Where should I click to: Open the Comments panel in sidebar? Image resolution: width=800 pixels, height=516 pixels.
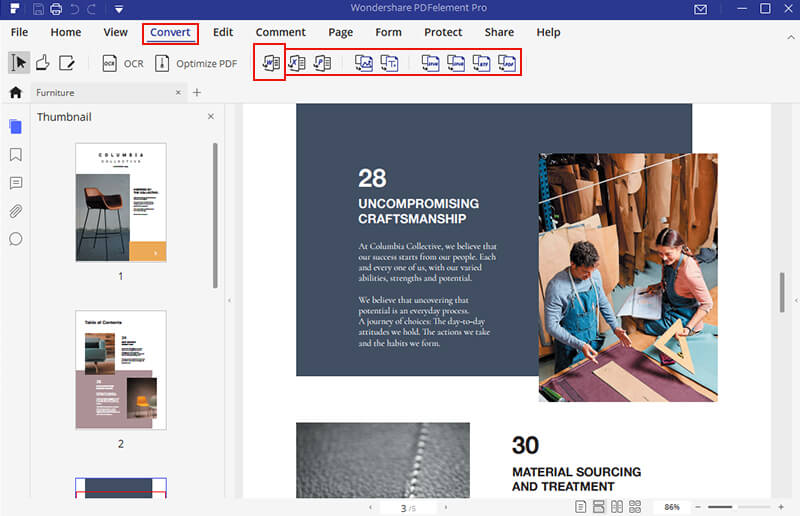point(15,183)
